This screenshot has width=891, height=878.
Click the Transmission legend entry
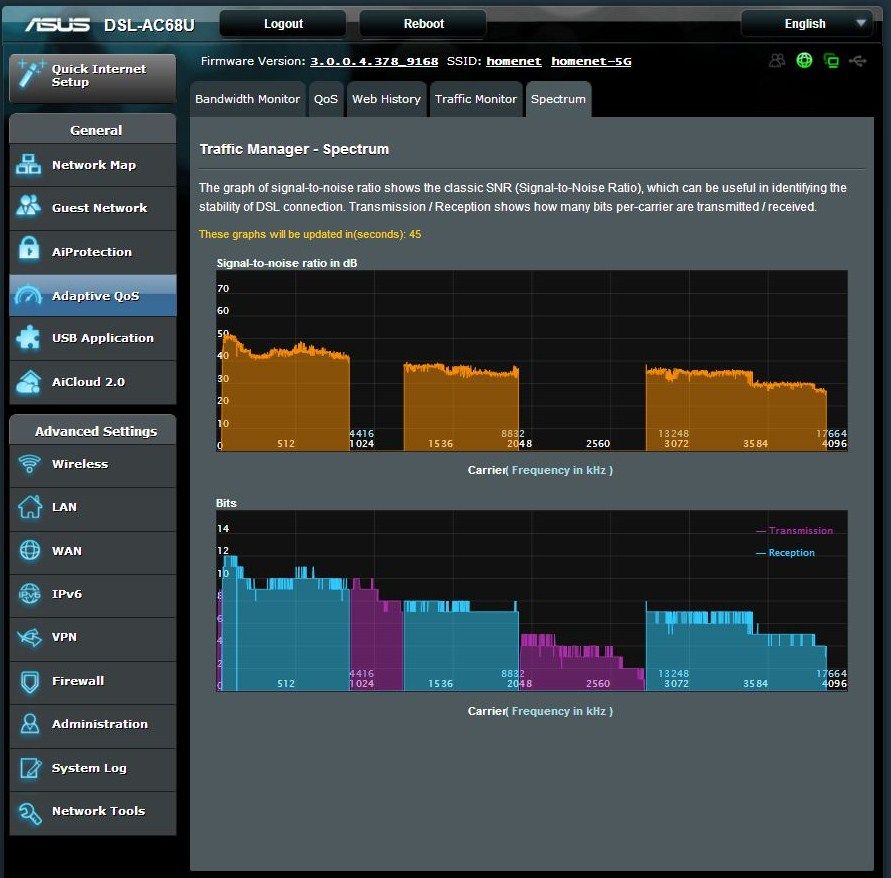794,530
